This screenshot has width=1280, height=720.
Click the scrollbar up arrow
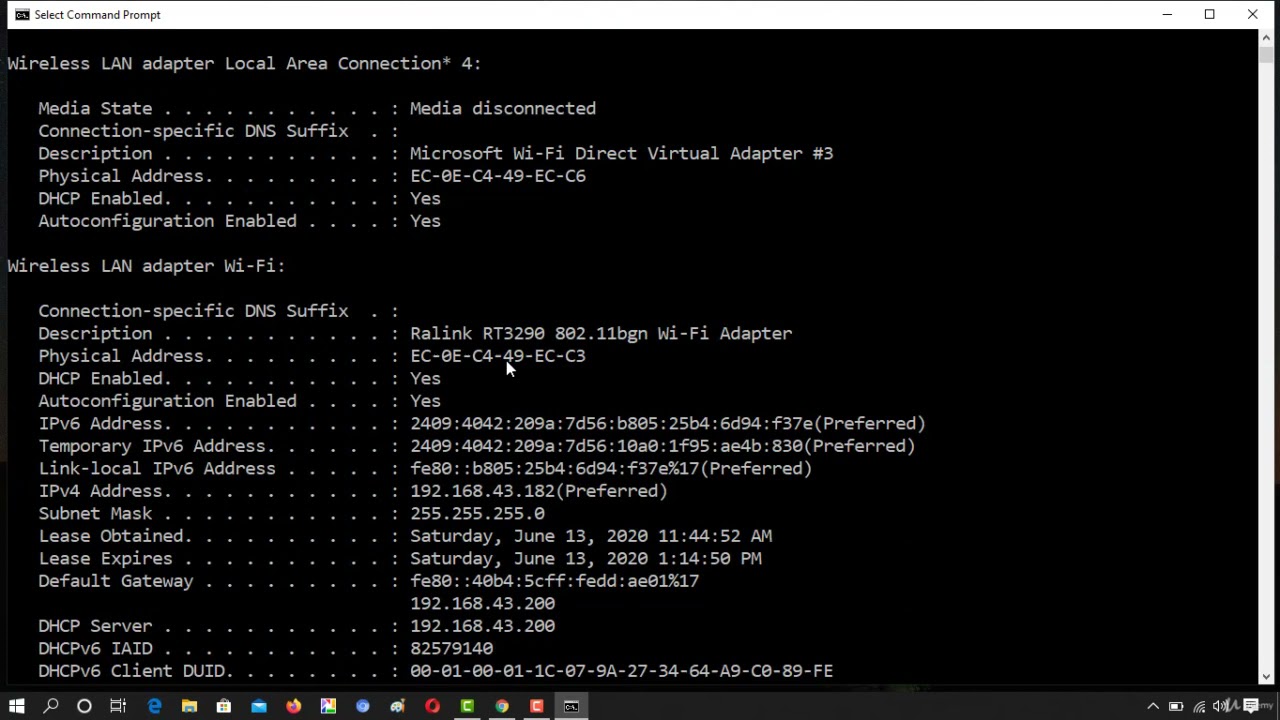pyautogui.click(x=1267, y=39)
